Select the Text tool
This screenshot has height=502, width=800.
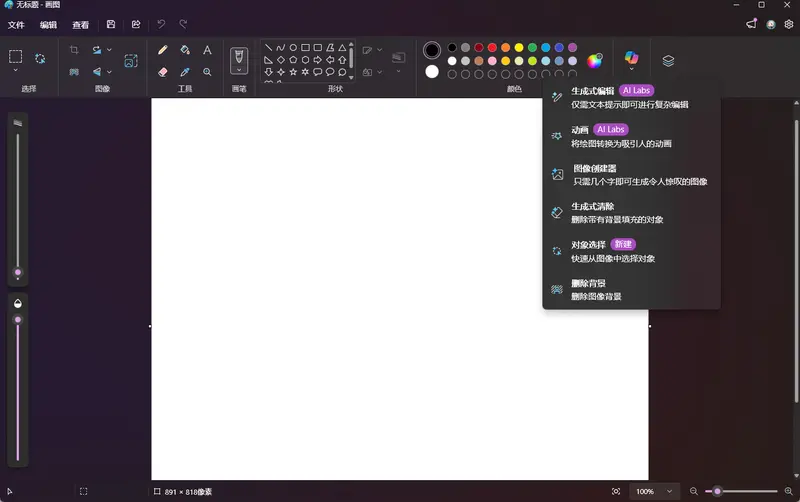[207, 49]
